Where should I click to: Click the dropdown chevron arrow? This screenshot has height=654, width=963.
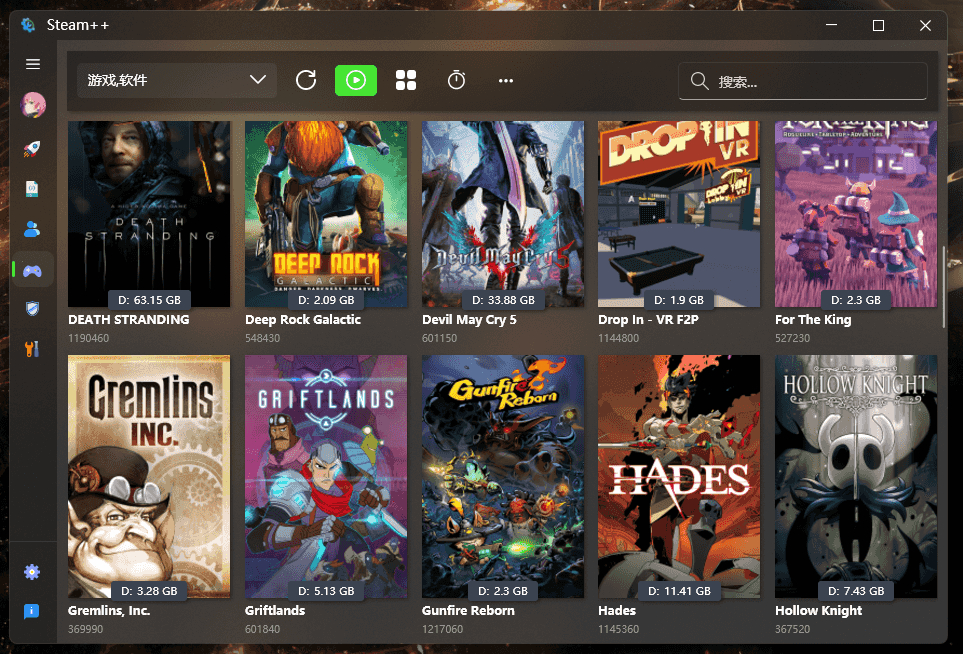point(258,80)
